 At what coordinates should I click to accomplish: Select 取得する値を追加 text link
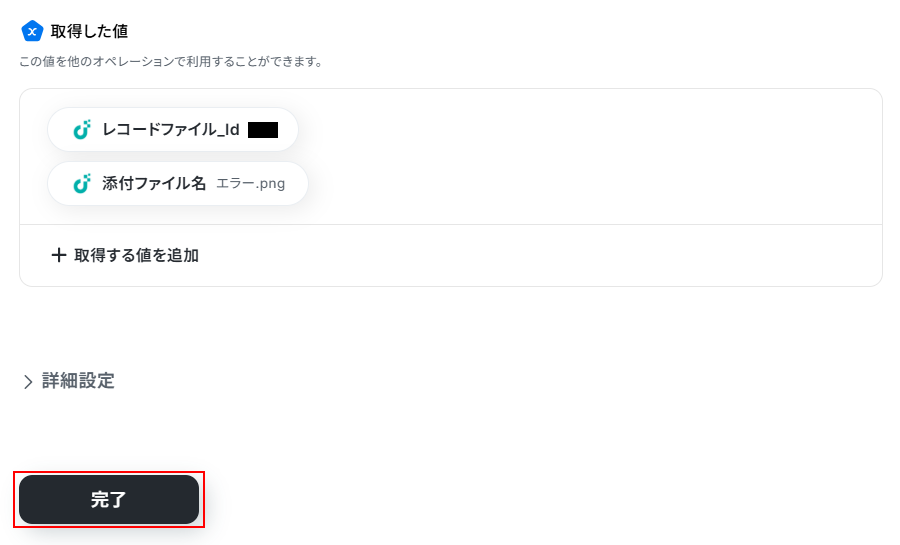[x=137, y=255]
